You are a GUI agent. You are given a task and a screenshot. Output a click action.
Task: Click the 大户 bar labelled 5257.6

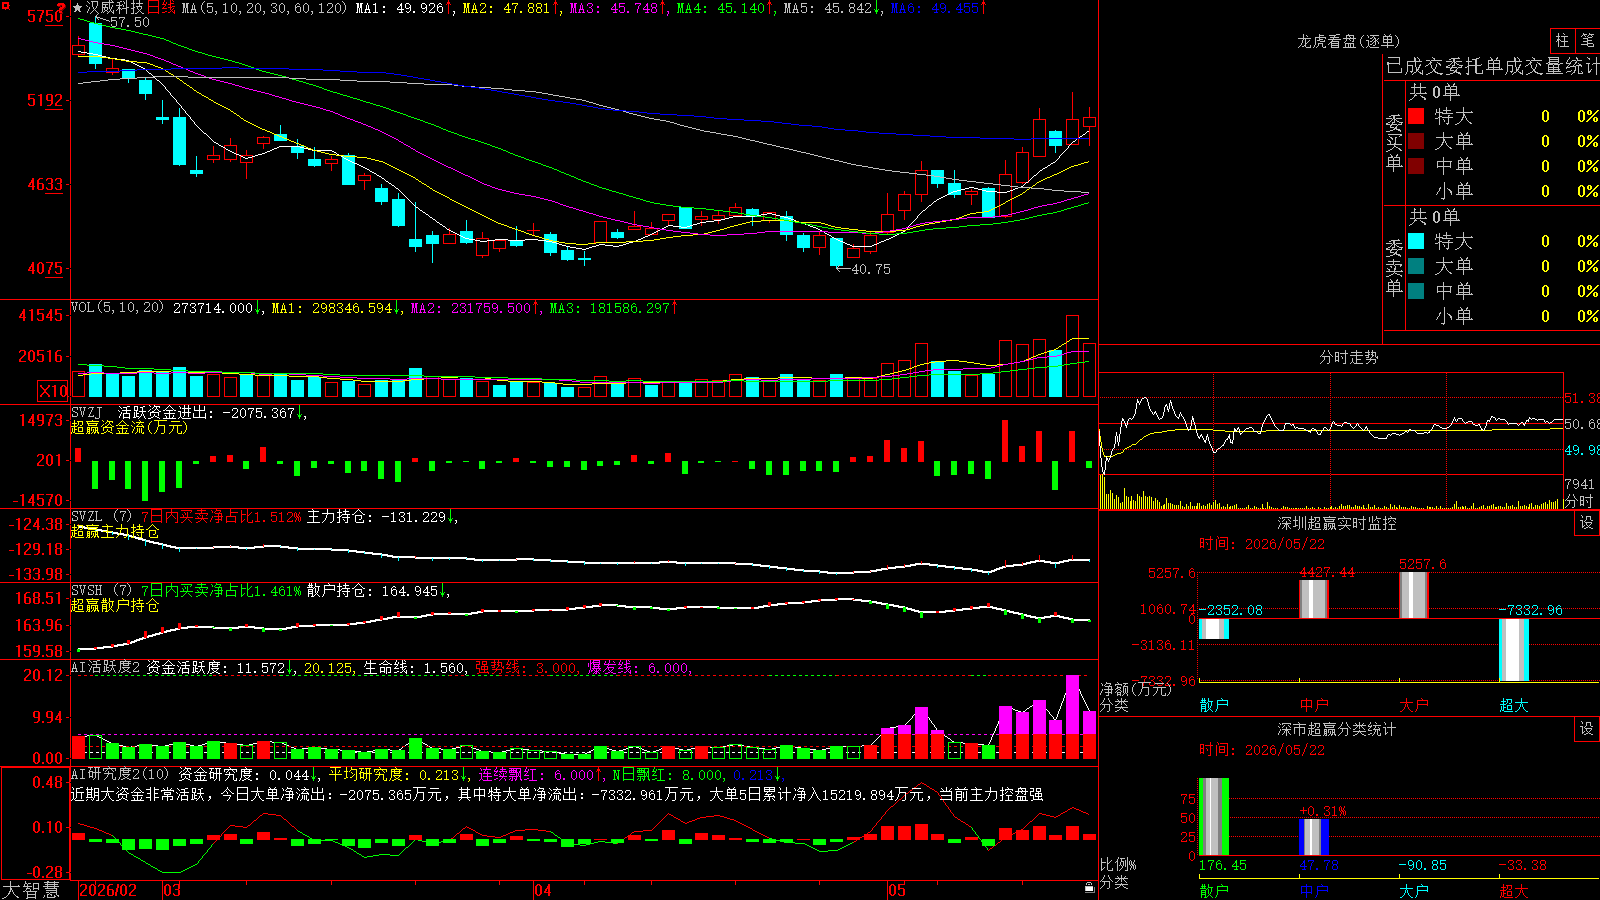coord(1414,595)
